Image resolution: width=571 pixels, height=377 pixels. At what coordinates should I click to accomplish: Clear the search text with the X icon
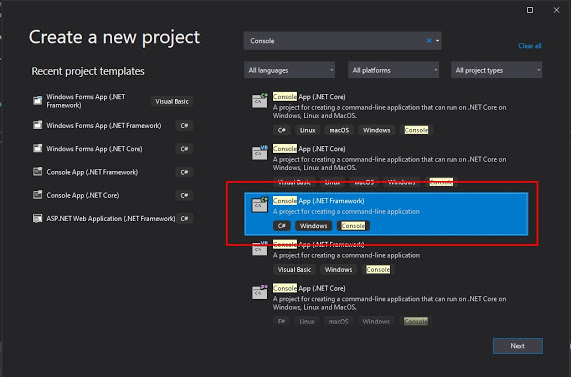point(429,41)
